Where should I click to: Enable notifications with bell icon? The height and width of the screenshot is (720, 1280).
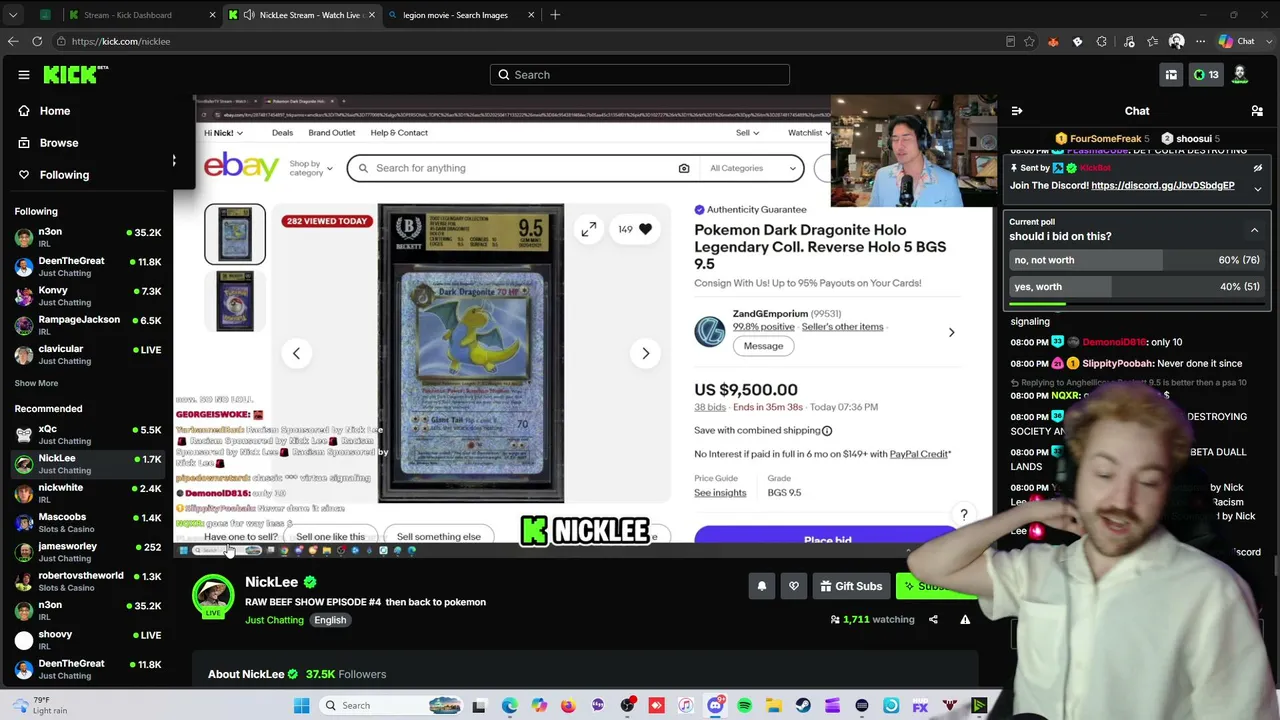[762, 586]
